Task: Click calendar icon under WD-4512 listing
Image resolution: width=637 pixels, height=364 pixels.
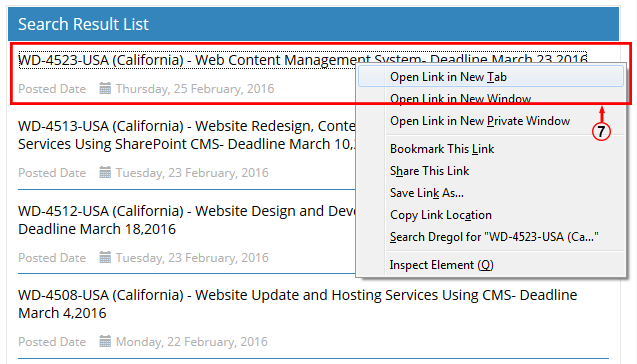Action: pos(105,257)
